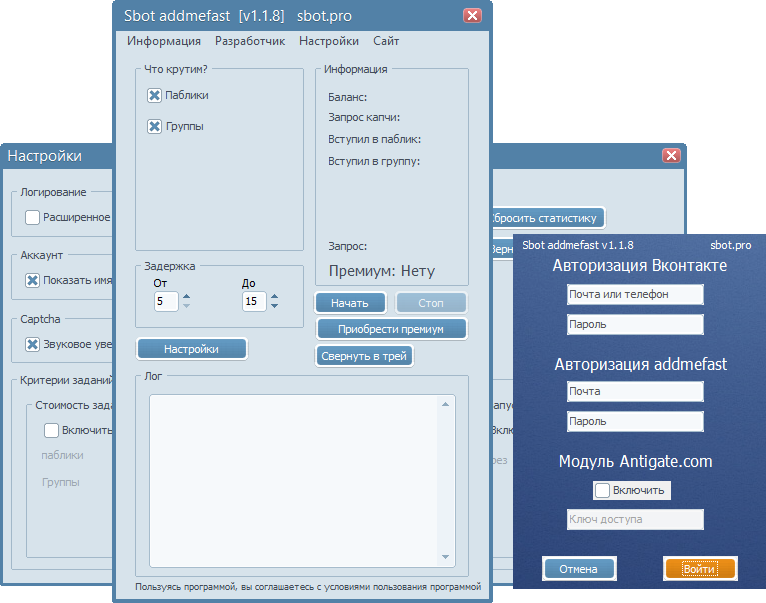The image size is (766, 603).
Task: Click Сбросить статистику button in settings window
Action: coord(548,218)
